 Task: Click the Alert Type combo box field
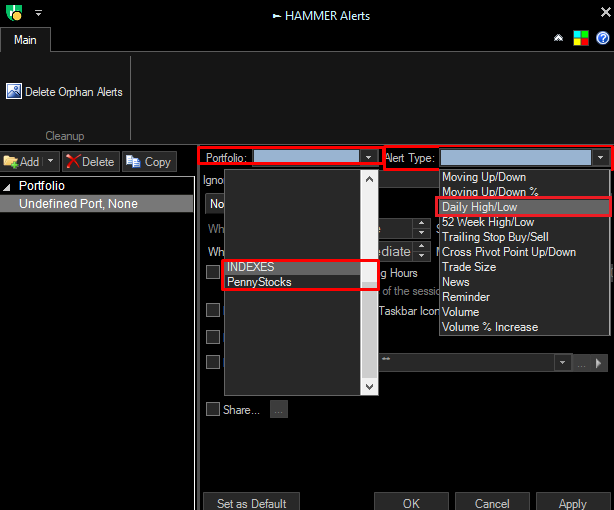[516, 157]
